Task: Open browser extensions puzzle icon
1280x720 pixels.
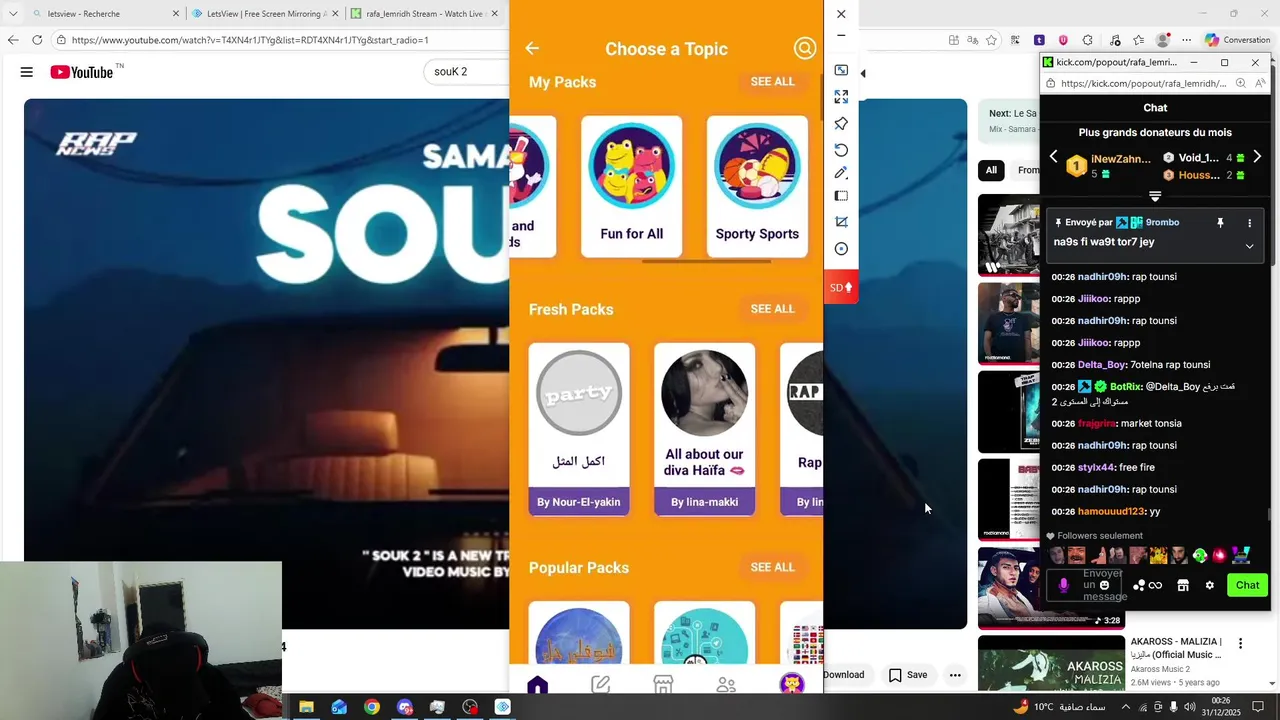Action: tap(1088, 40)
